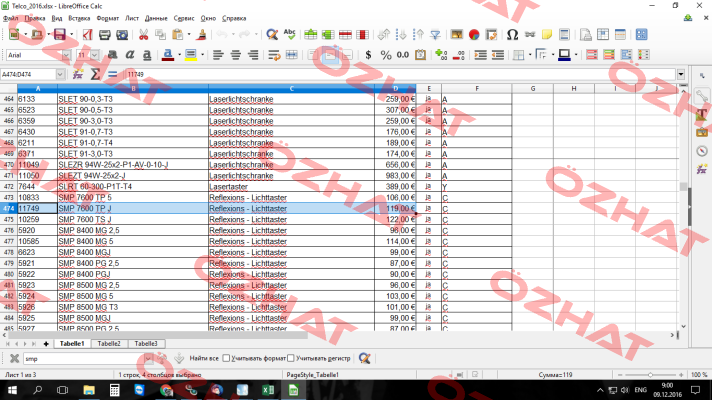Open the font color dropdown arrow
The width and height of the screenshot is (712, 400).
pyautogui.click(x=179, y=55)
